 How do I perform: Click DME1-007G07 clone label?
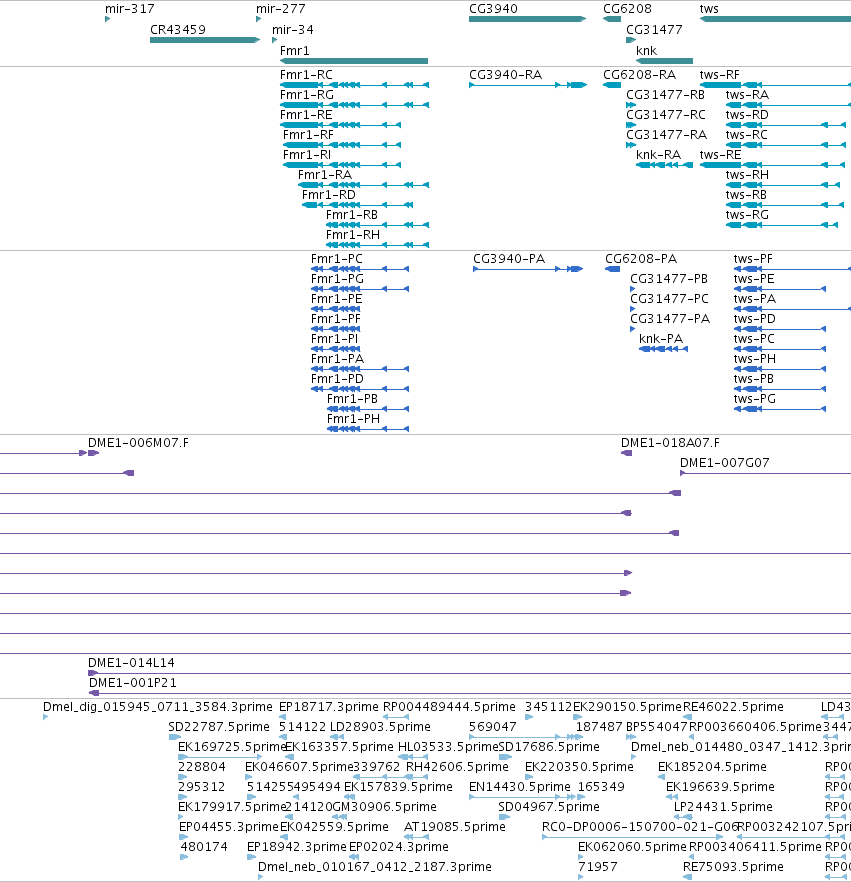point(725,462)
